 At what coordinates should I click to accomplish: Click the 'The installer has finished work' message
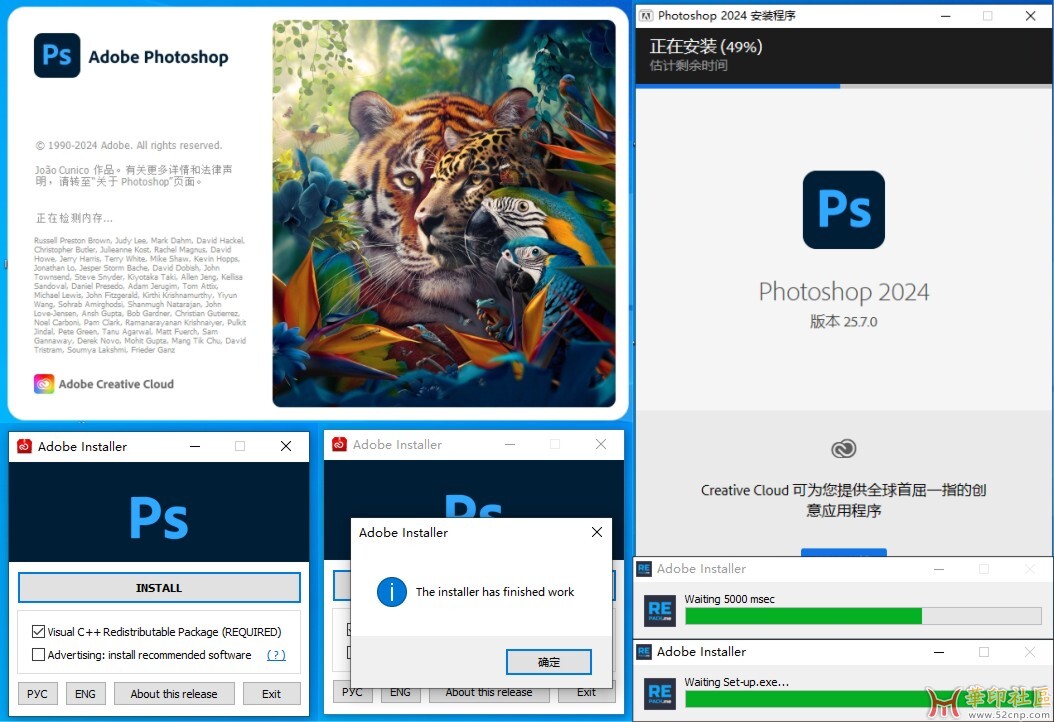pos(495,592)
